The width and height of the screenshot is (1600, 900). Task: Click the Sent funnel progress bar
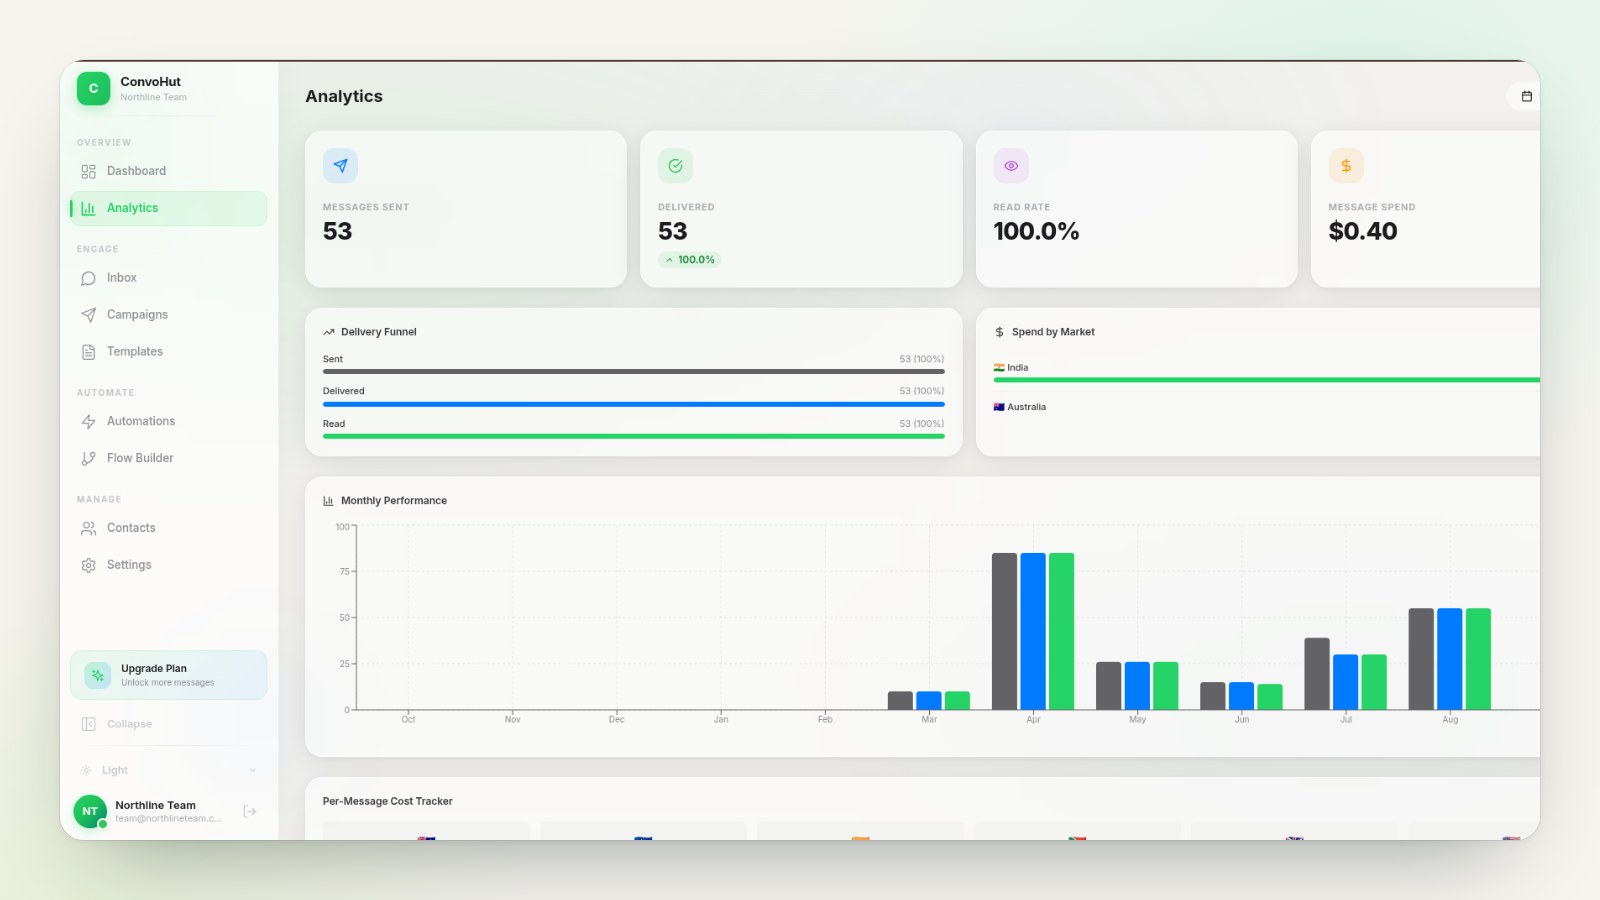coord(633,372)
